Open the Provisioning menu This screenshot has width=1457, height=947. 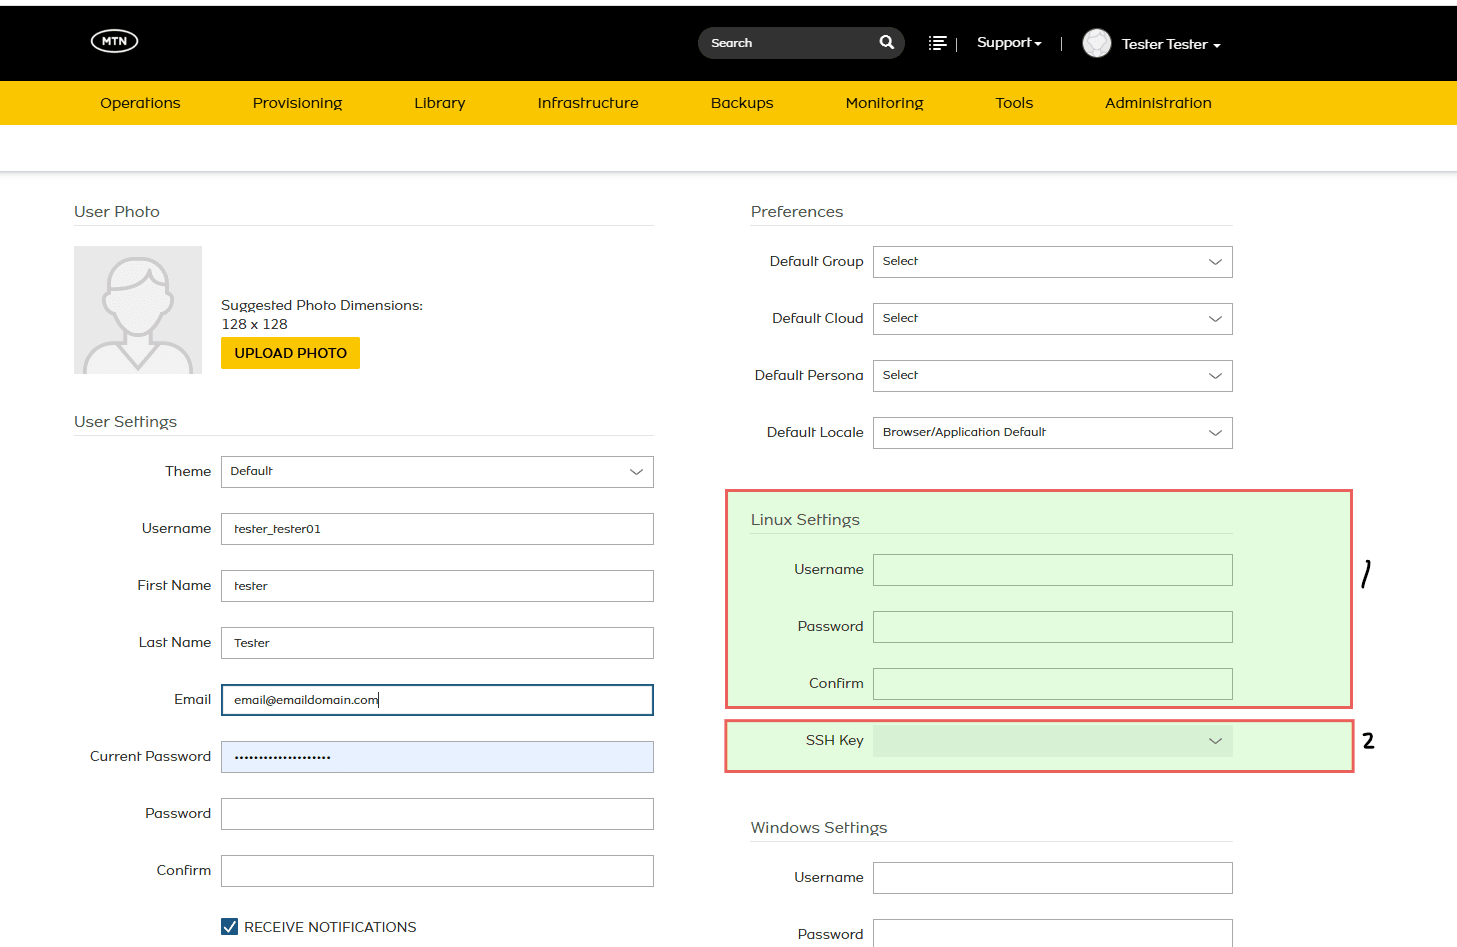pos(297,103)
